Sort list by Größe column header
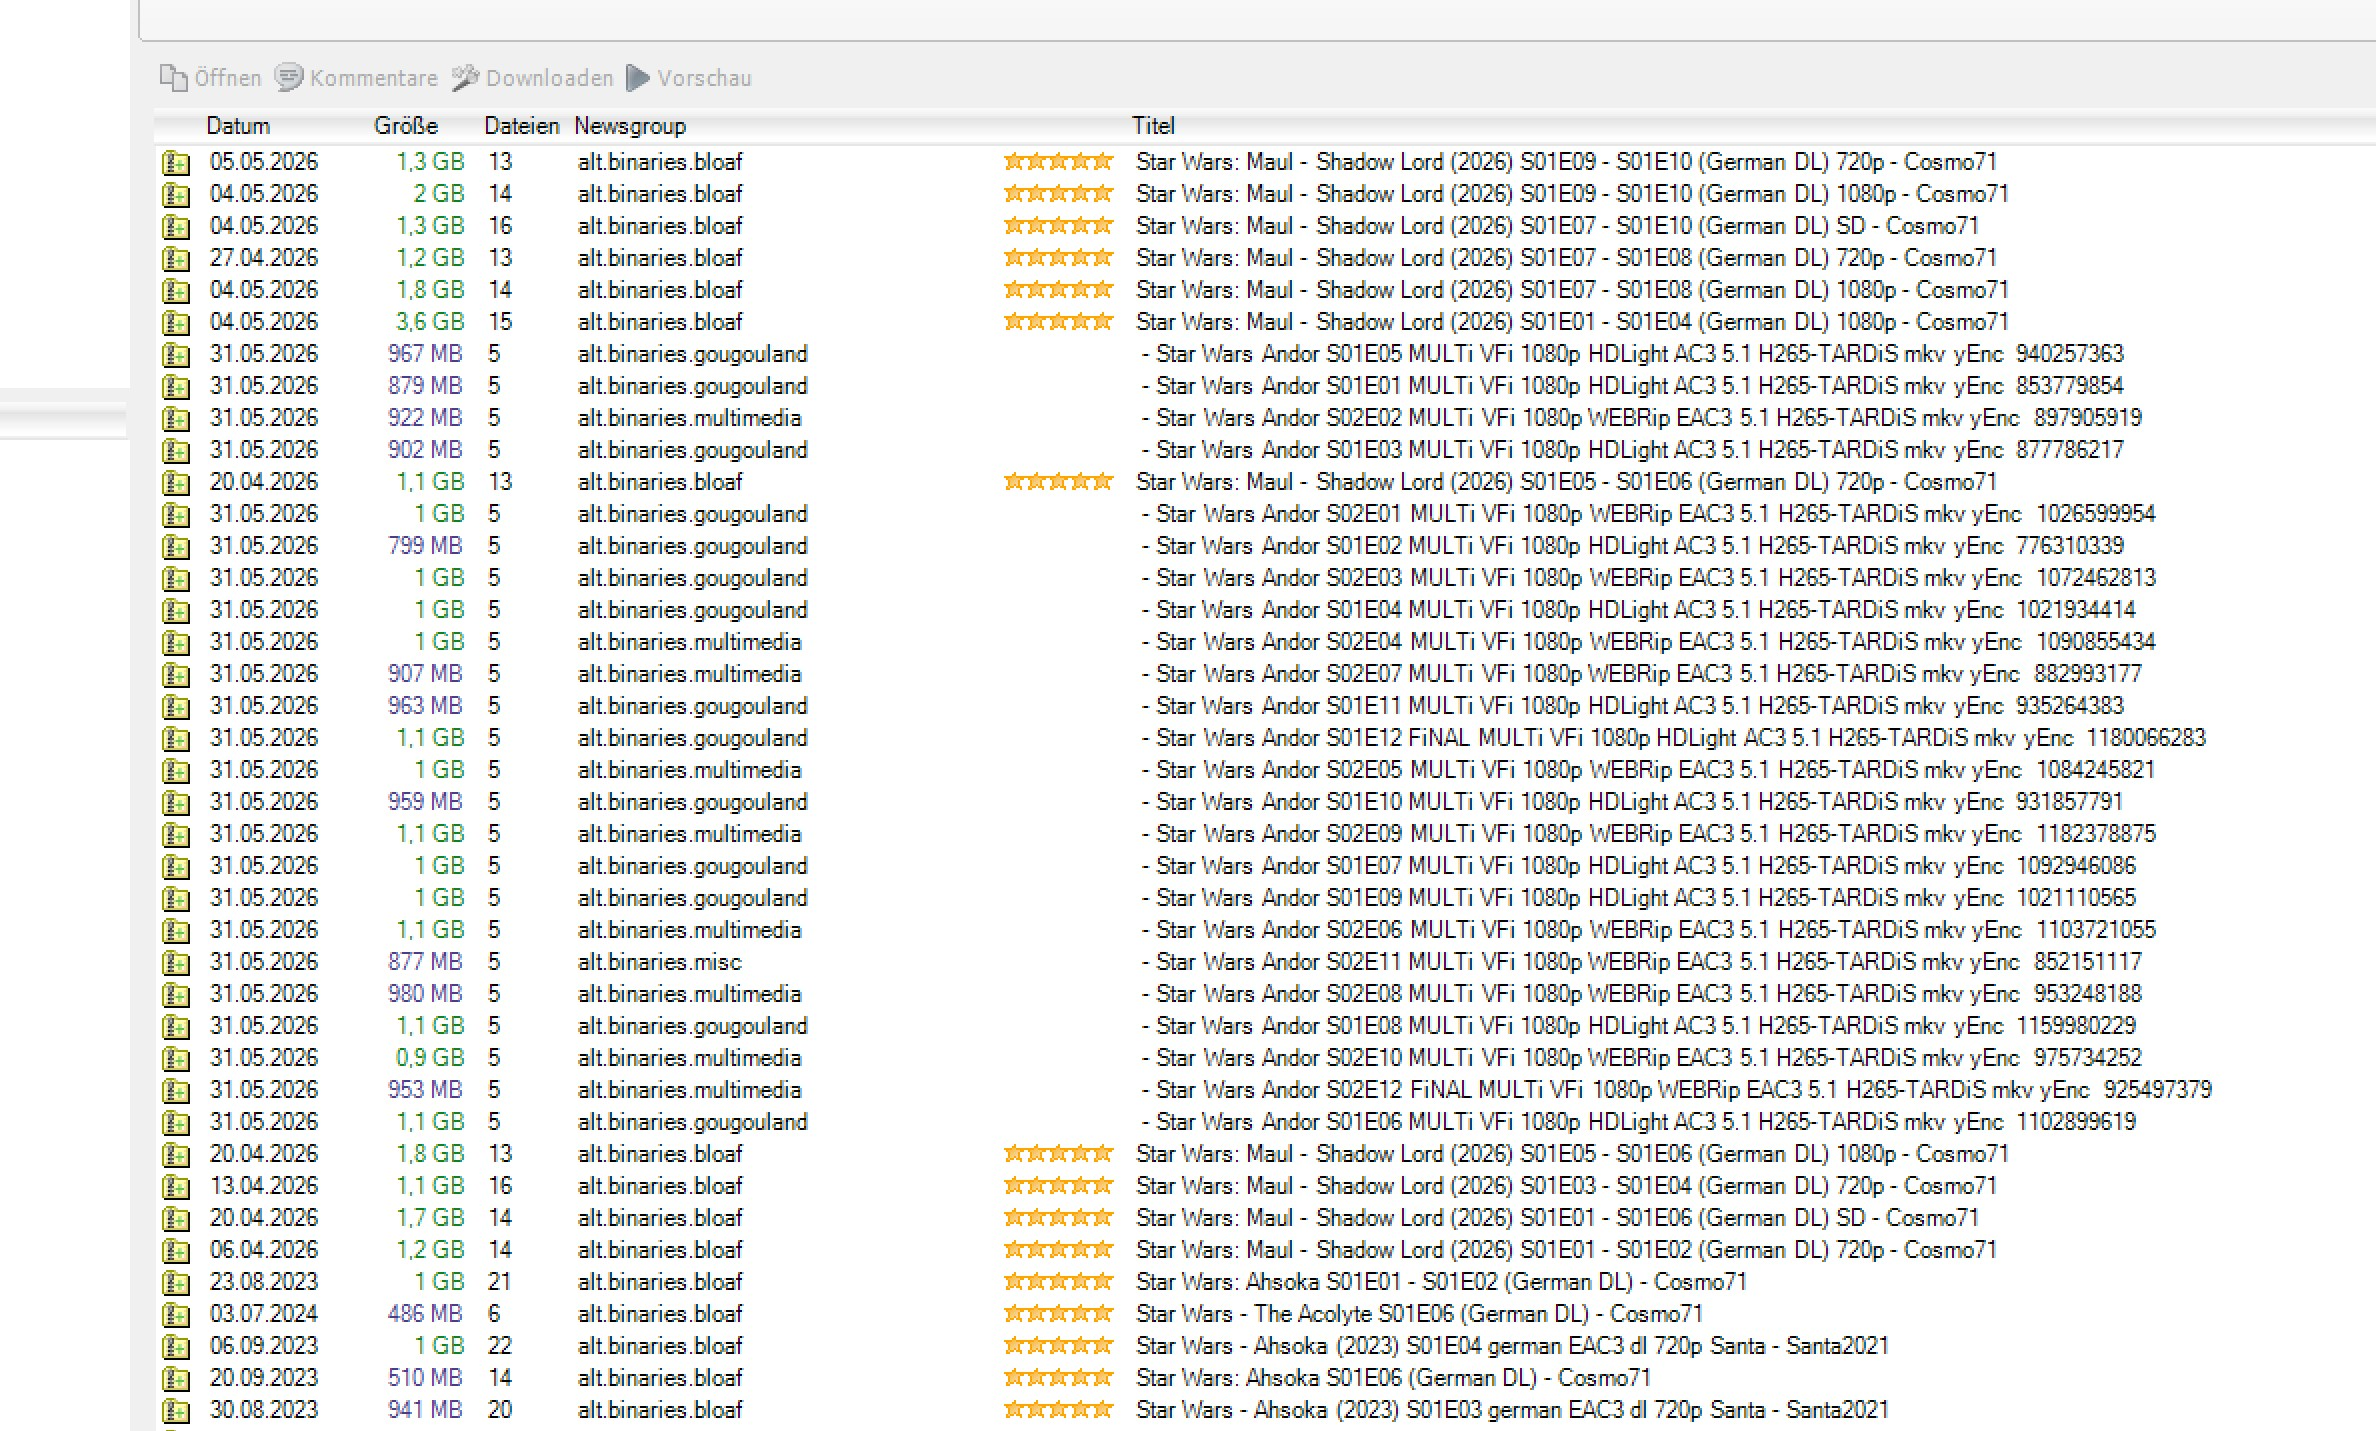 [x=406, y=126]
